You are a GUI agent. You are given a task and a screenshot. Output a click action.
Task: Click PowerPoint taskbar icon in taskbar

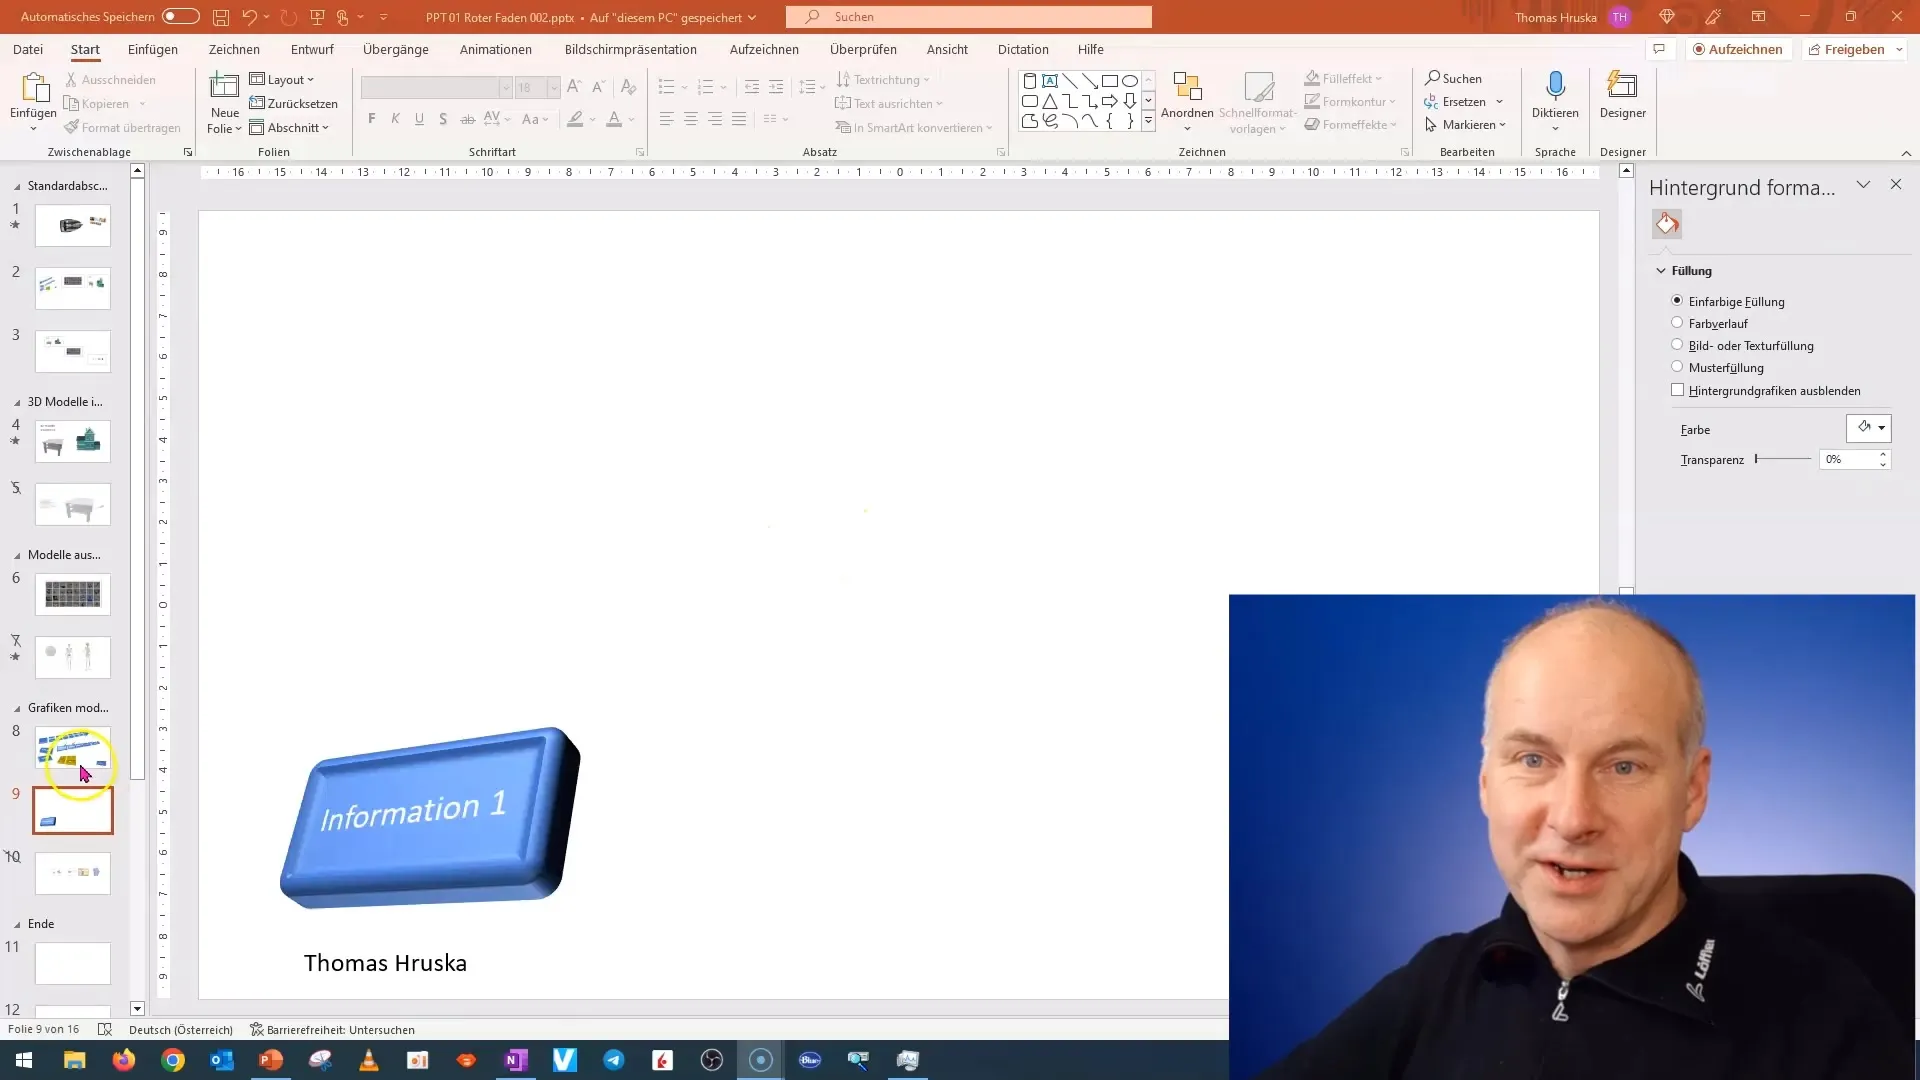coord(270,1059)
